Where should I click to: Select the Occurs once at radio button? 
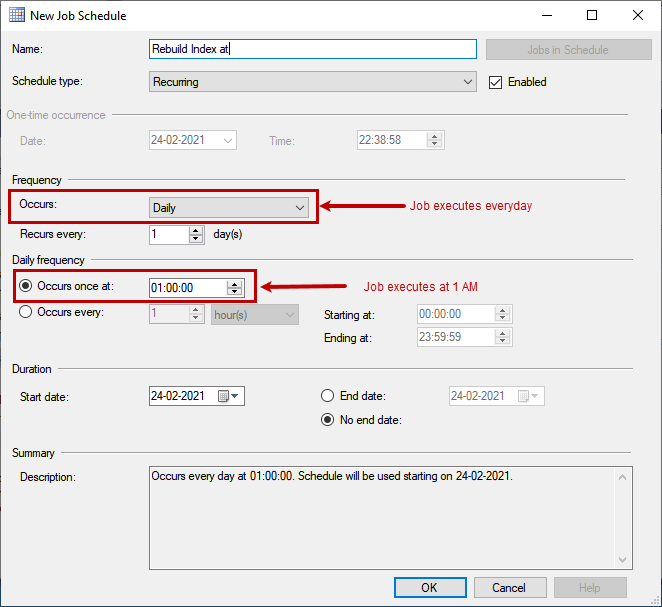pos(27,286)
